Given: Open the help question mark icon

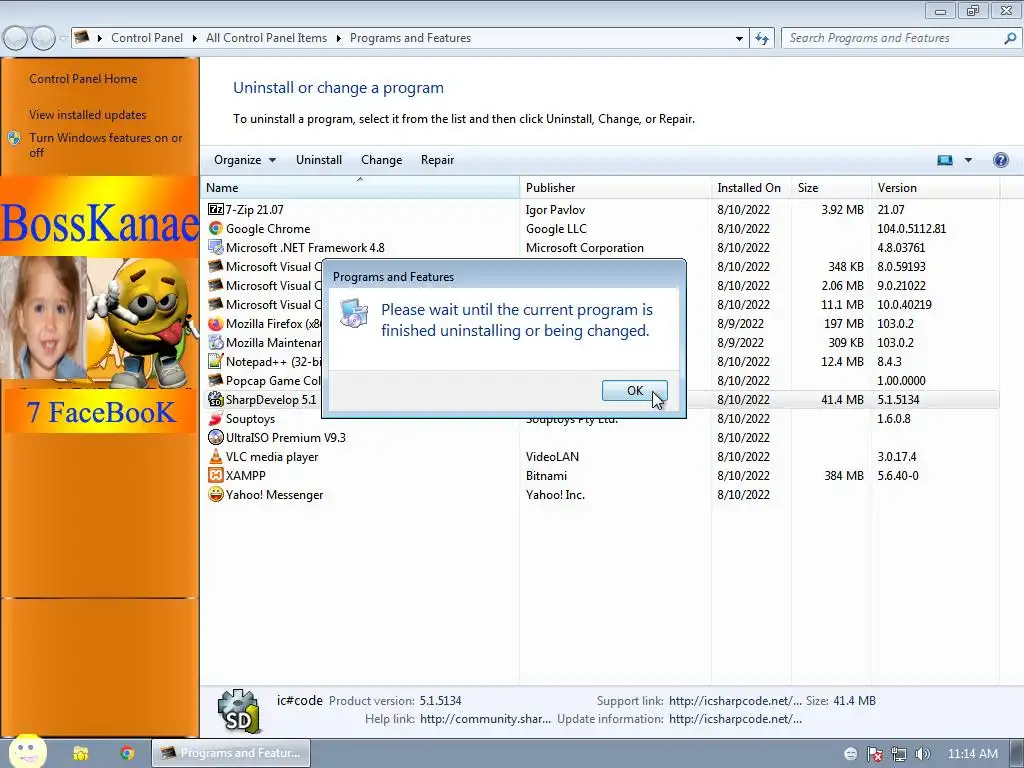Looking at the screenshot, I should click(1000, 160).
